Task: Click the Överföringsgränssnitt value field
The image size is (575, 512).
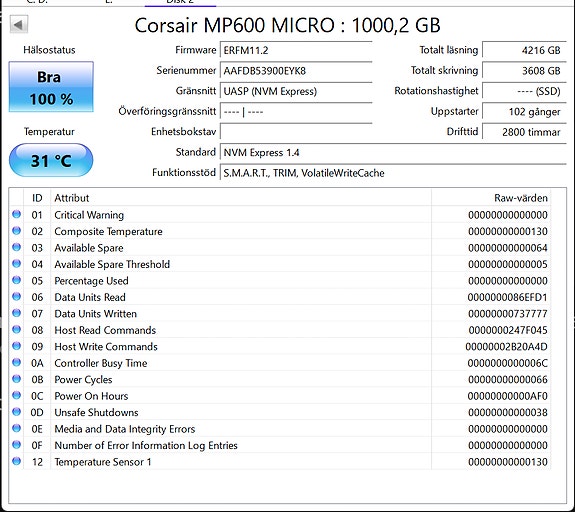Action: click(x=296, y=111)
